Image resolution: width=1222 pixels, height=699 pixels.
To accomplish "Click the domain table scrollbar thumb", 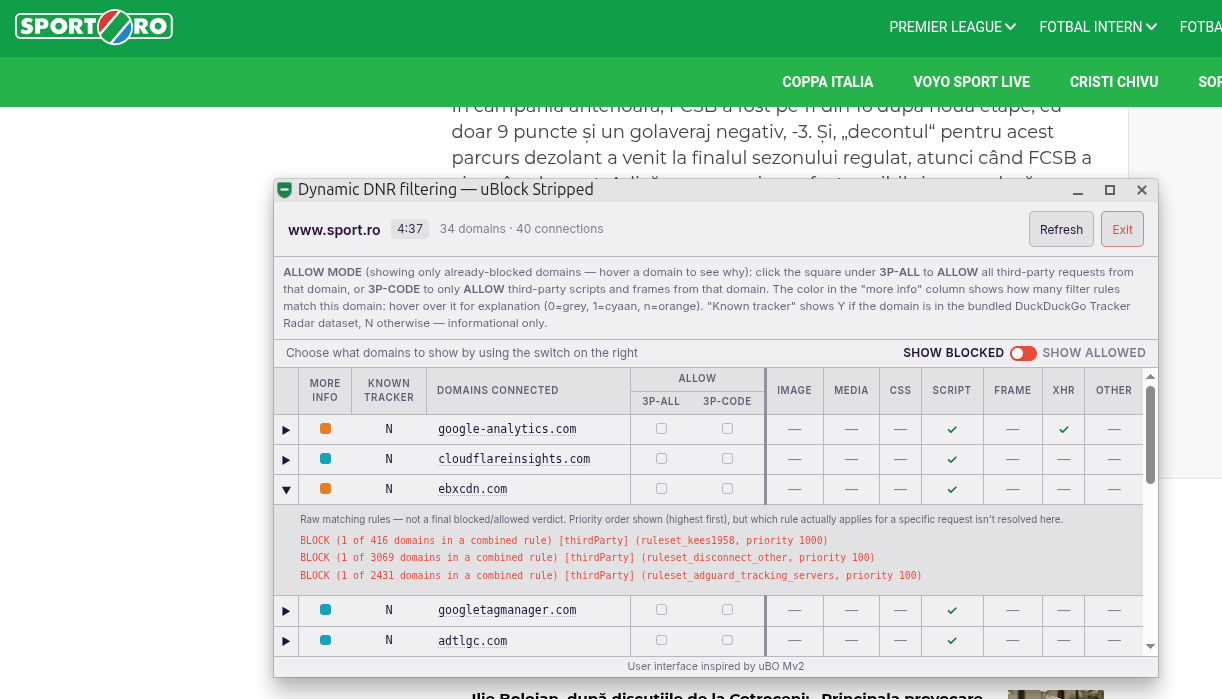I will pyautogui.click(x=1151, y=435).
